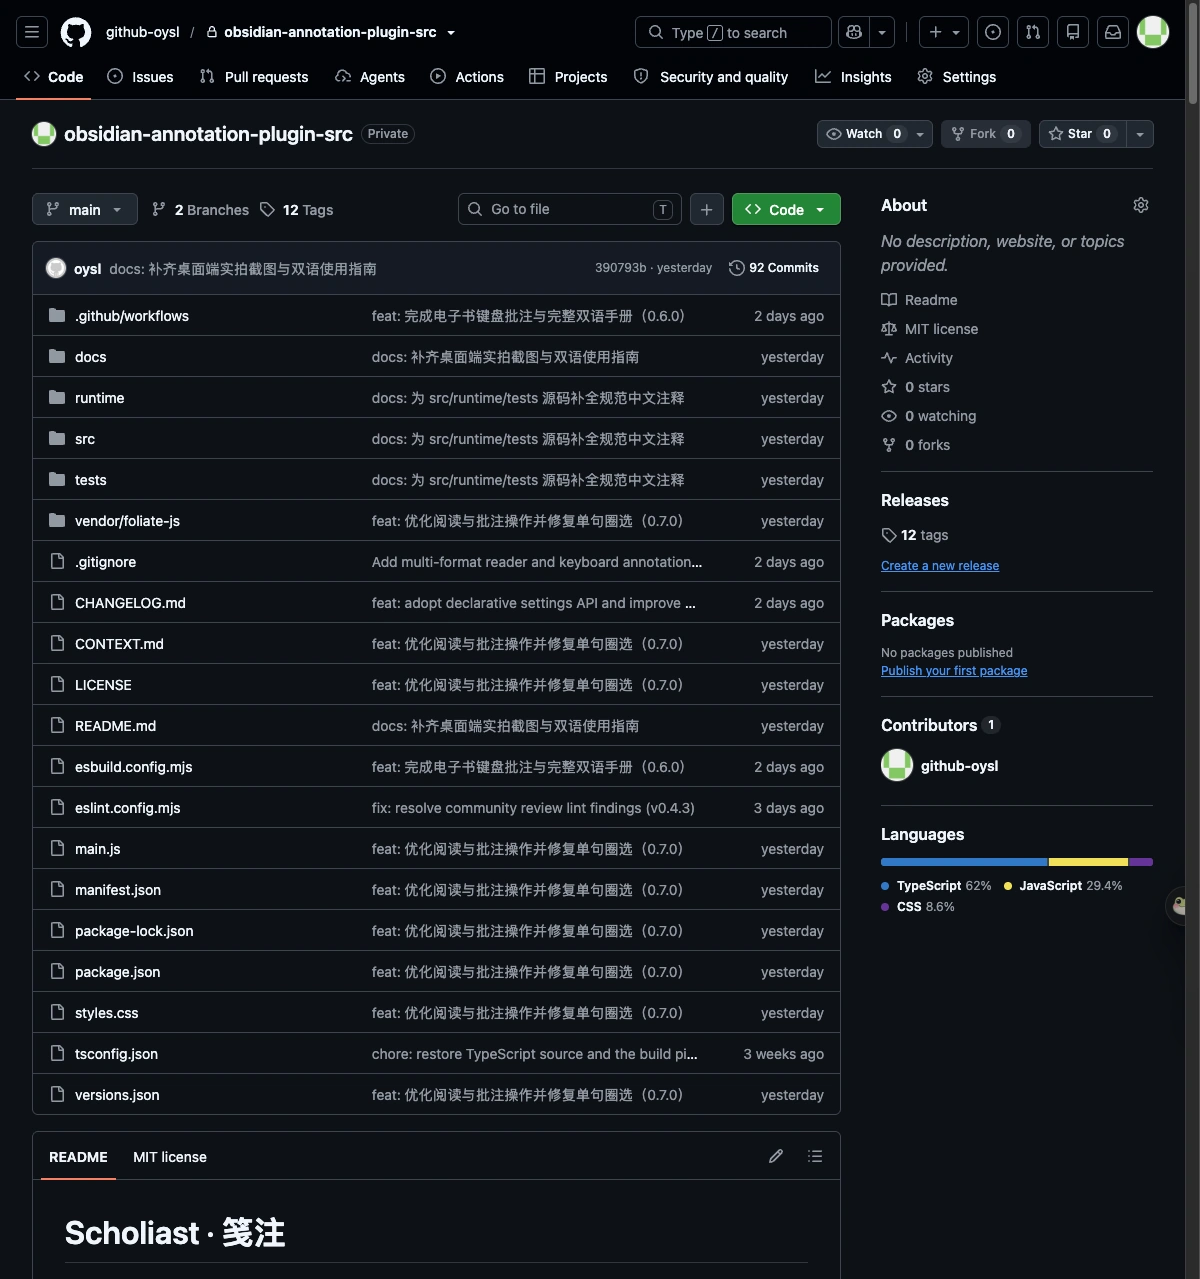Click the repository owner avatar beside title
This screenshot has width=1200, height=1279.
pos(44,134)
